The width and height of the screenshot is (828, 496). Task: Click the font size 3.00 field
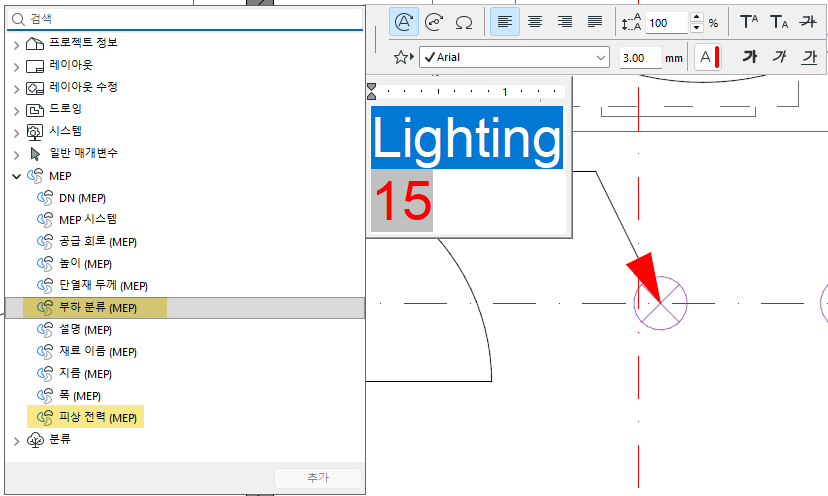coord(640,58)
